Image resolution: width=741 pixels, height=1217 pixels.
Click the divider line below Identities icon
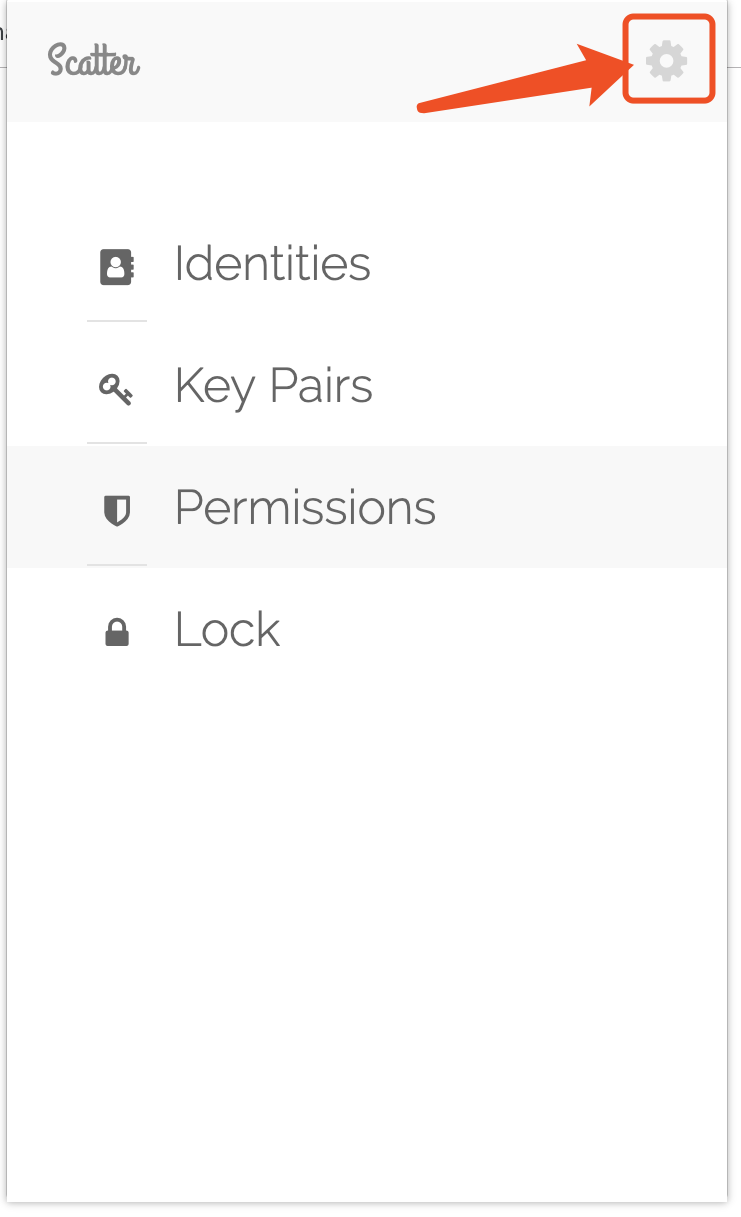point(117,321)
